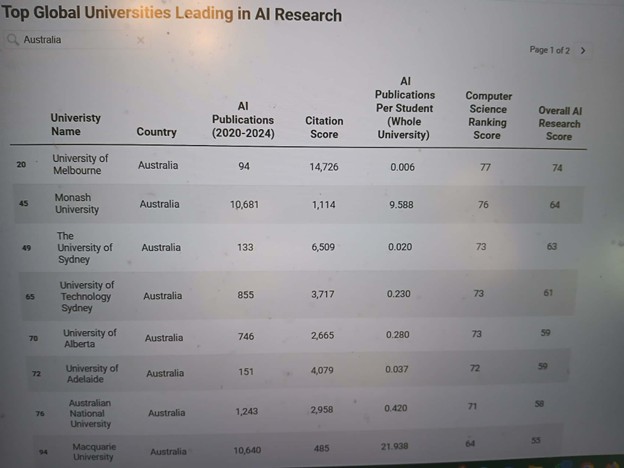
Task: Select Overall AI Research Score header
Action: click(x=559, y=123)
